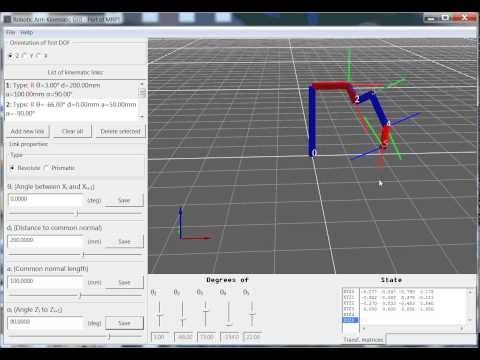Click State matrix scroll-up arrow
480x360 pixels.
(470, 292)
